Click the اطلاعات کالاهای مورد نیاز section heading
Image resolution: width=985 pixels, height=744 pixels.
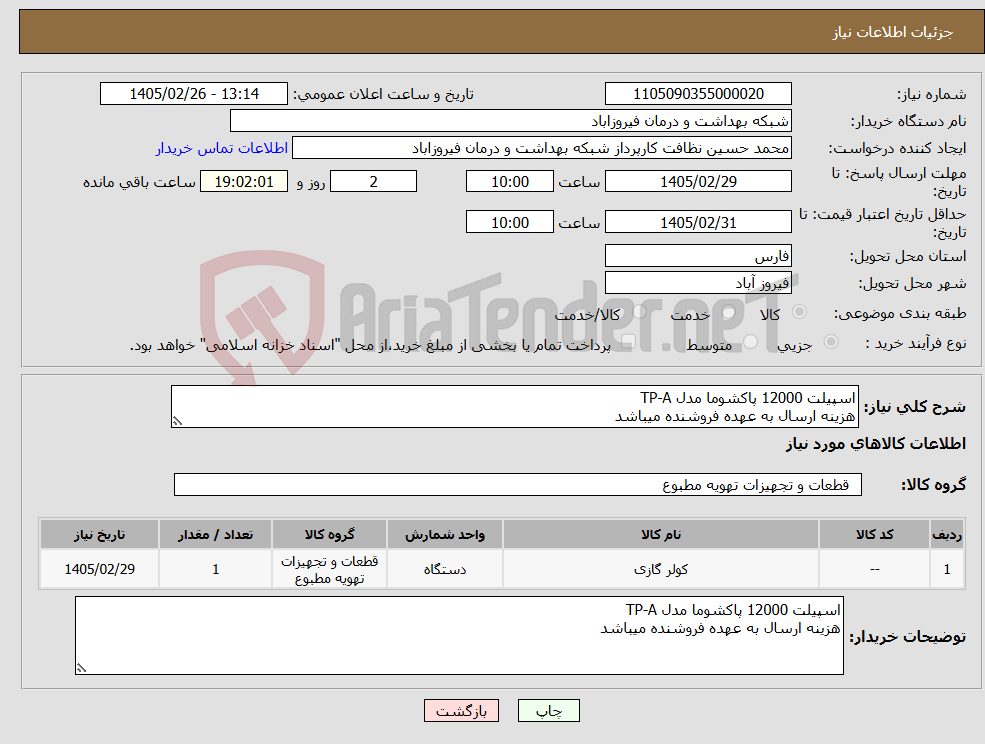pyautogui.click(x=876, y=444)
